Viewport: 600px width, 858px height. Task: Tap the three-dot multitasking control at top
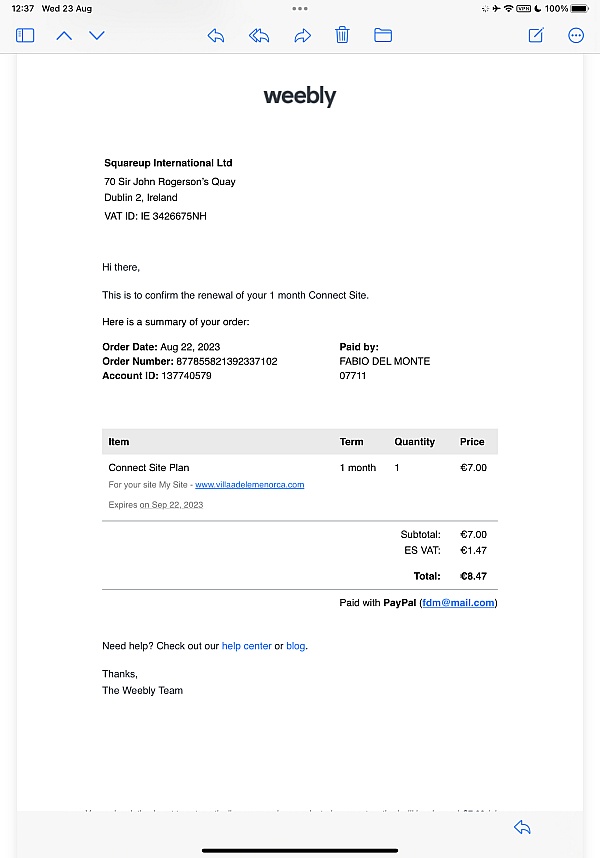(x=300, y=8)
